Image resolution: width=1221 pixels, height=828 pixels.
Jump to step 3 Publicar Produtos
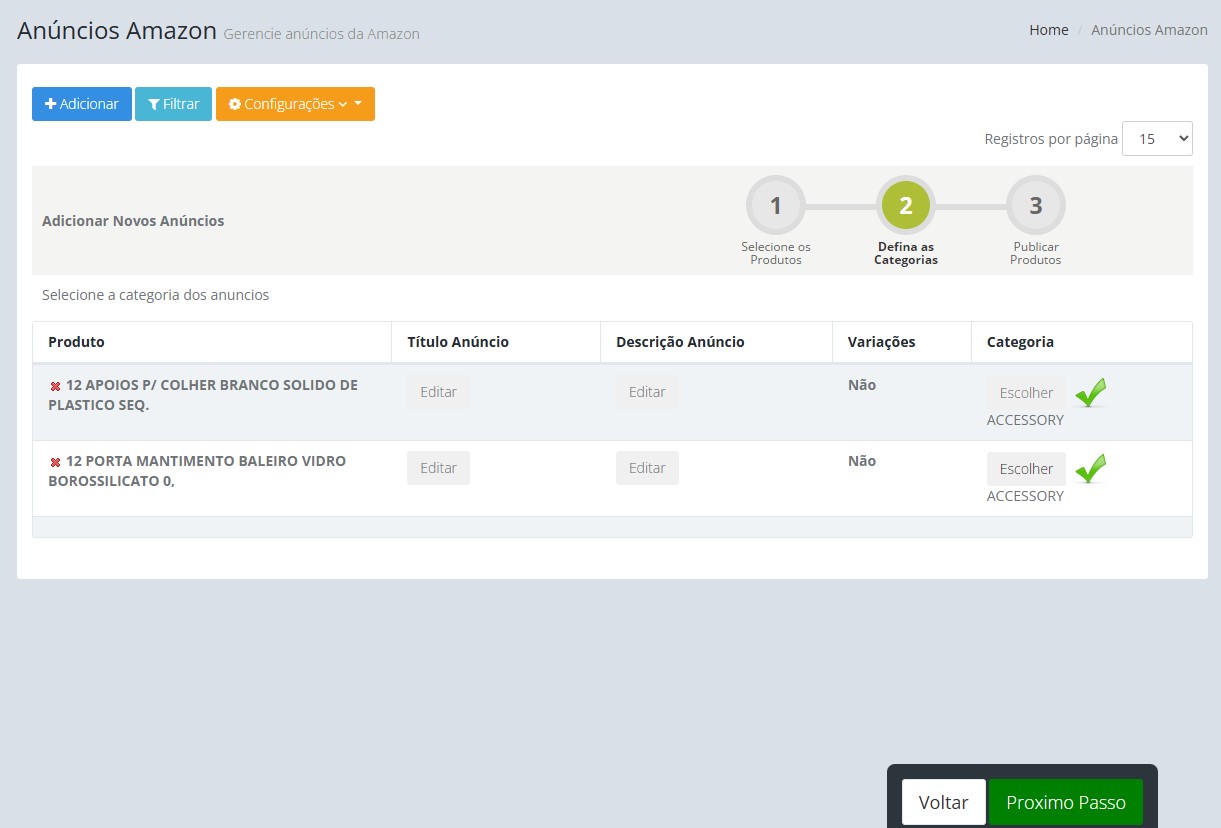click(1036, 206)
